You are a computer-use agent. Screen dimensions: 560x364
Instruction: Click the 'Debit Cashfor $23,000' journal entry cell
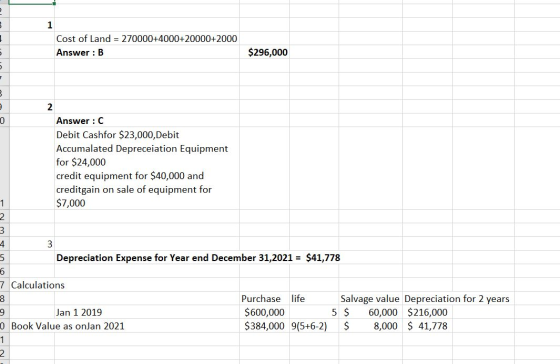(147, 168)
